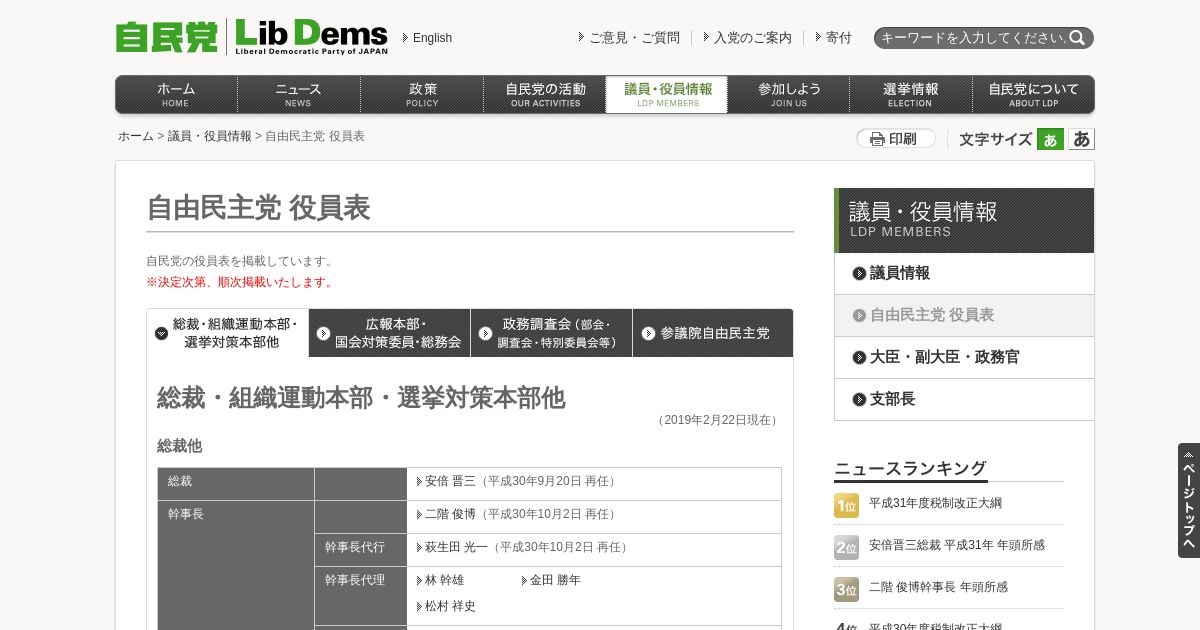Open the 政策 POLICY navigation item
The width and height of the screenshot is (1200, 630).
click(422, 94)
